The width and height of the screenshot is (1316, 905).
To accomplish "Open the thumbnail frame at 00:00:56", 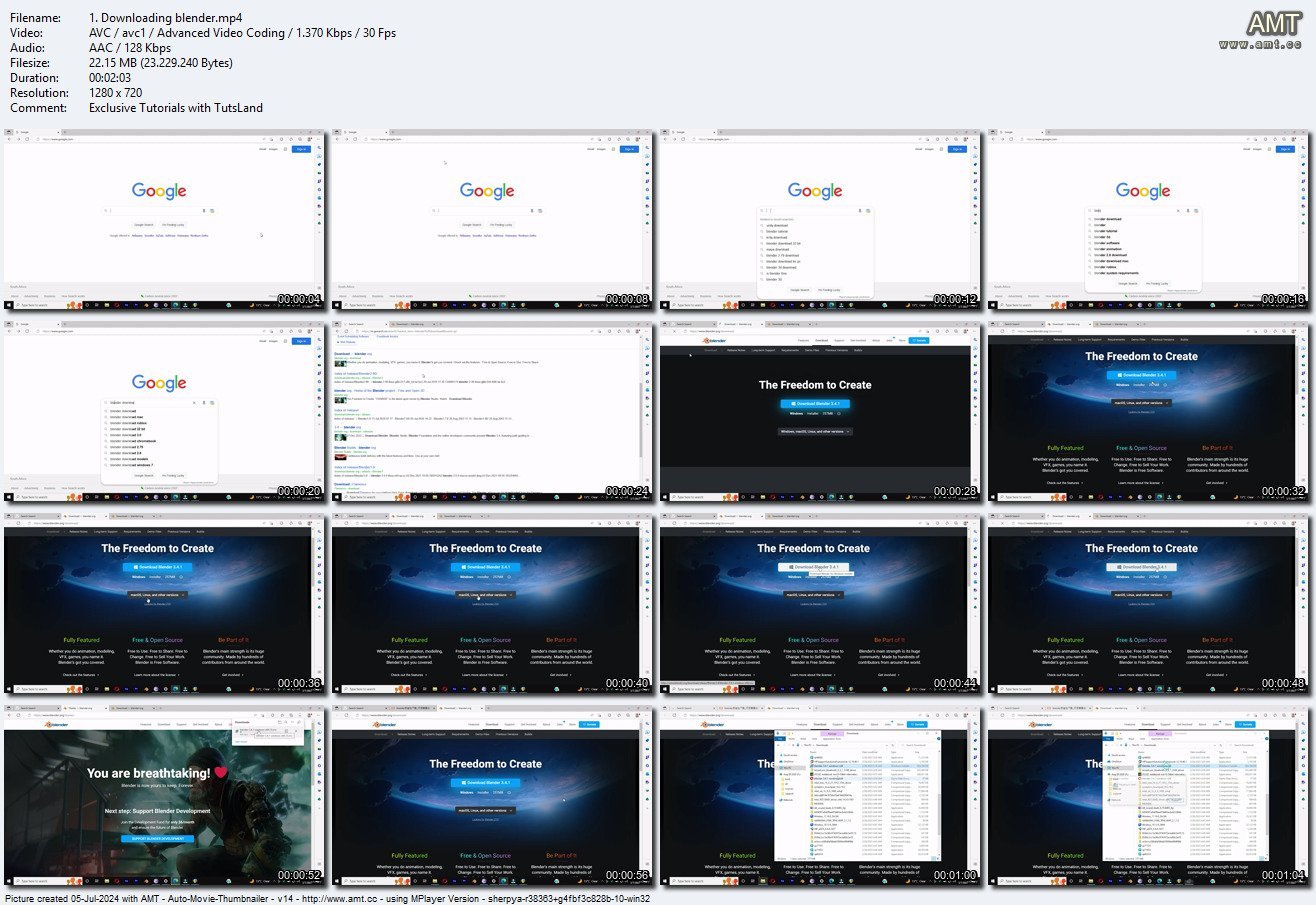I will click(x=493, y=797).
